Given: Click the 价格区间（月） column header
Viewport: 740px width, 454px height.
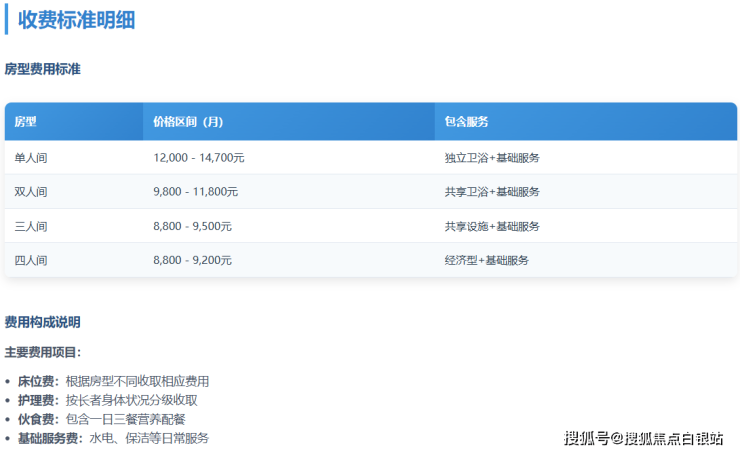Looking at the screenshot, I should tap(188, 122).
